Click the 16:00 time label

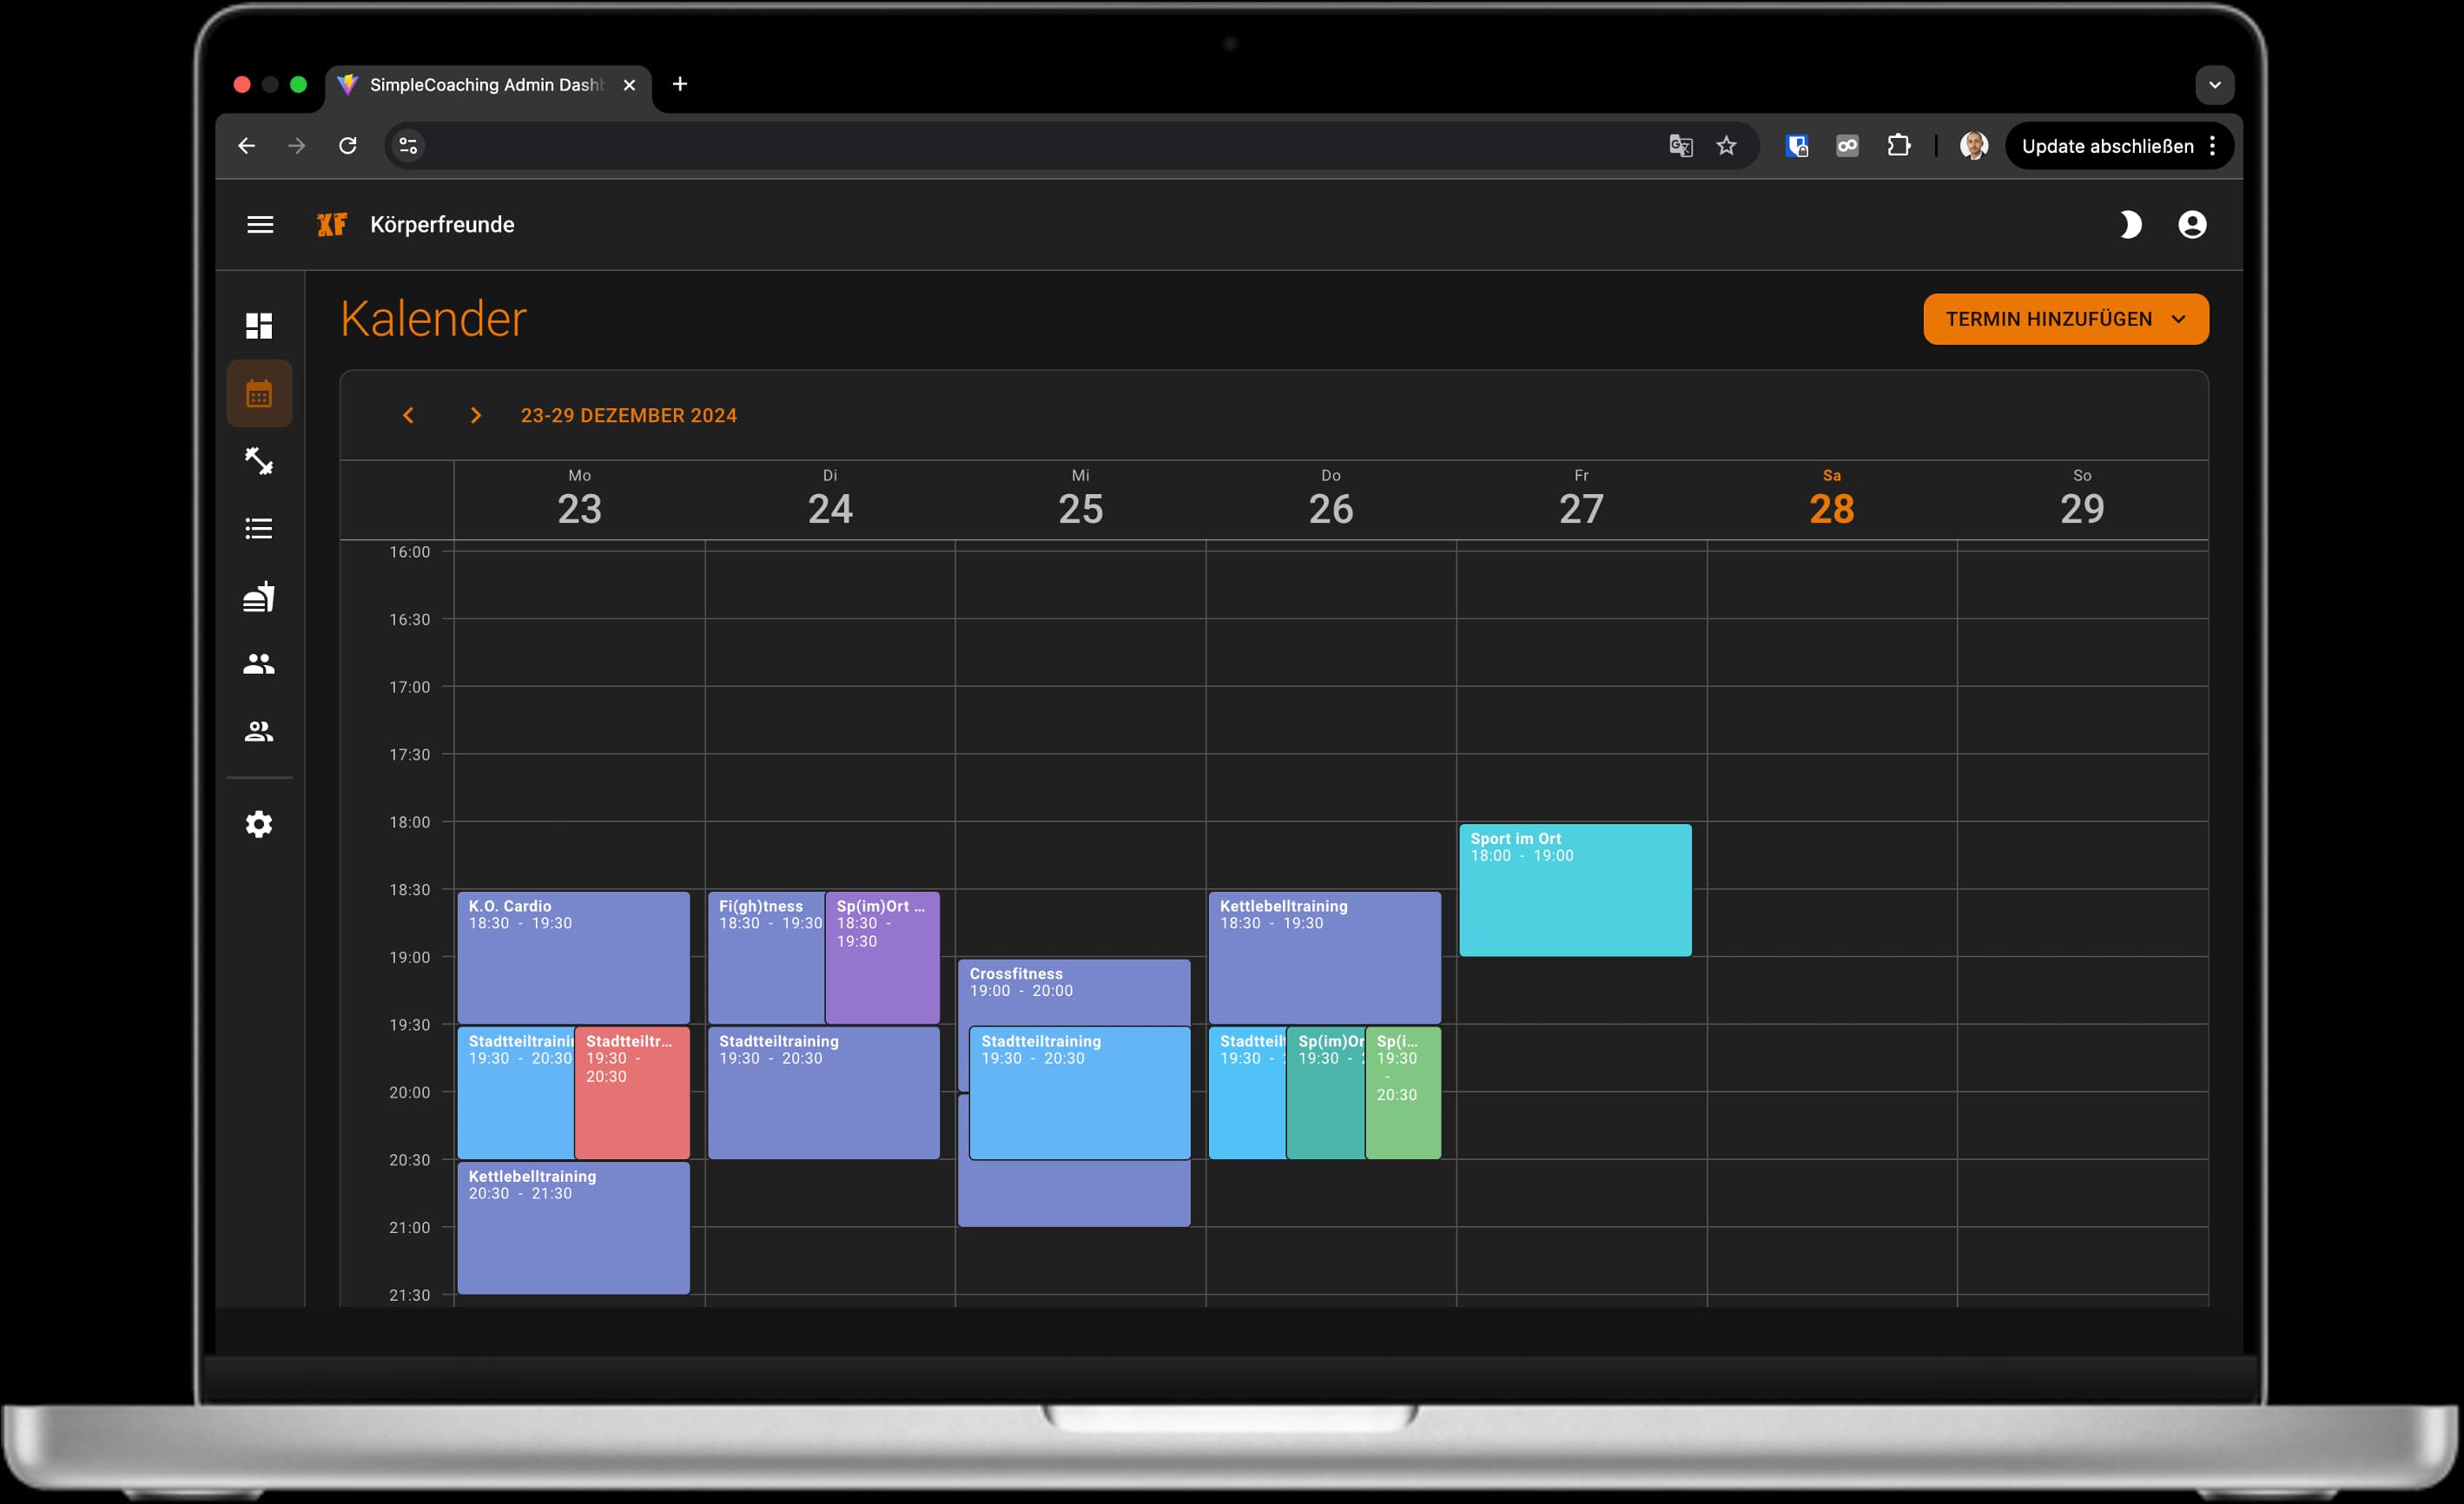click(x=409, y=552)
